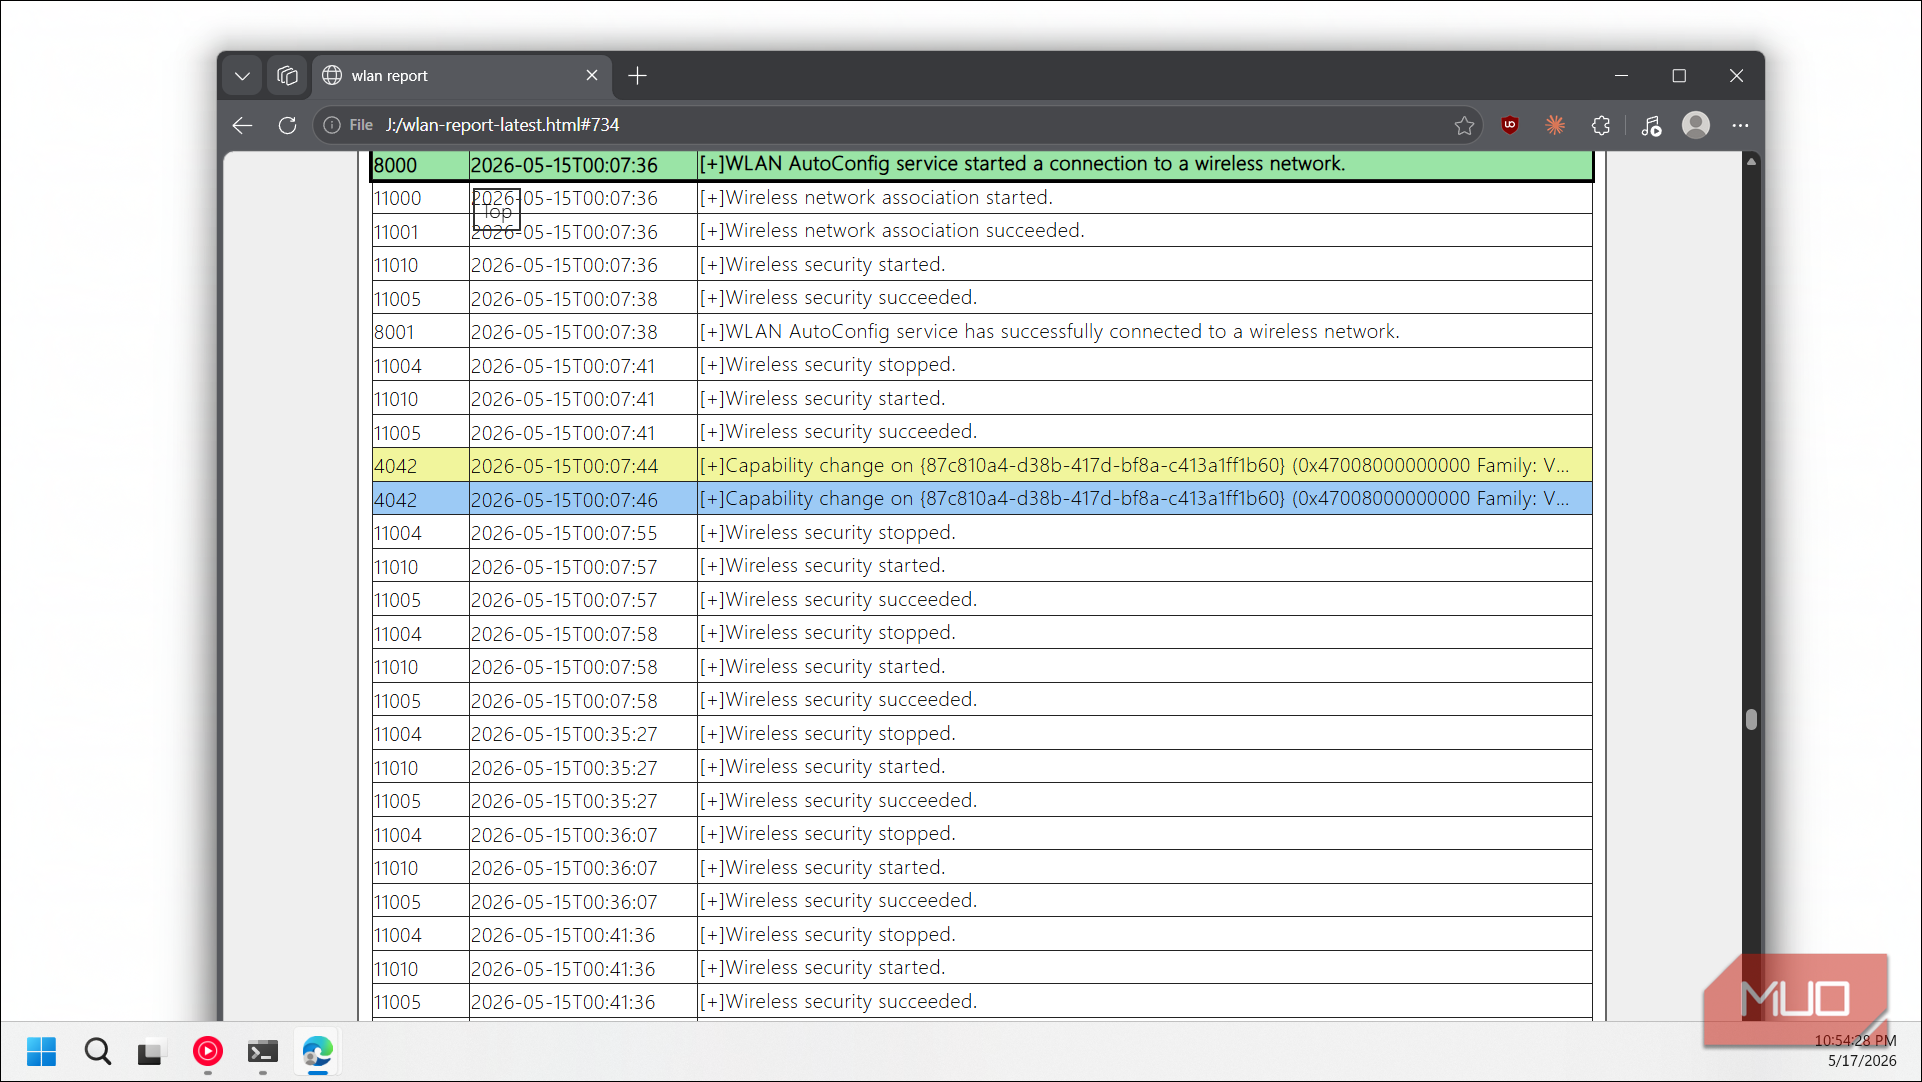Open the Terminal taskbar icon
Screen dimensions: 1922x1082
(263, 1051)
